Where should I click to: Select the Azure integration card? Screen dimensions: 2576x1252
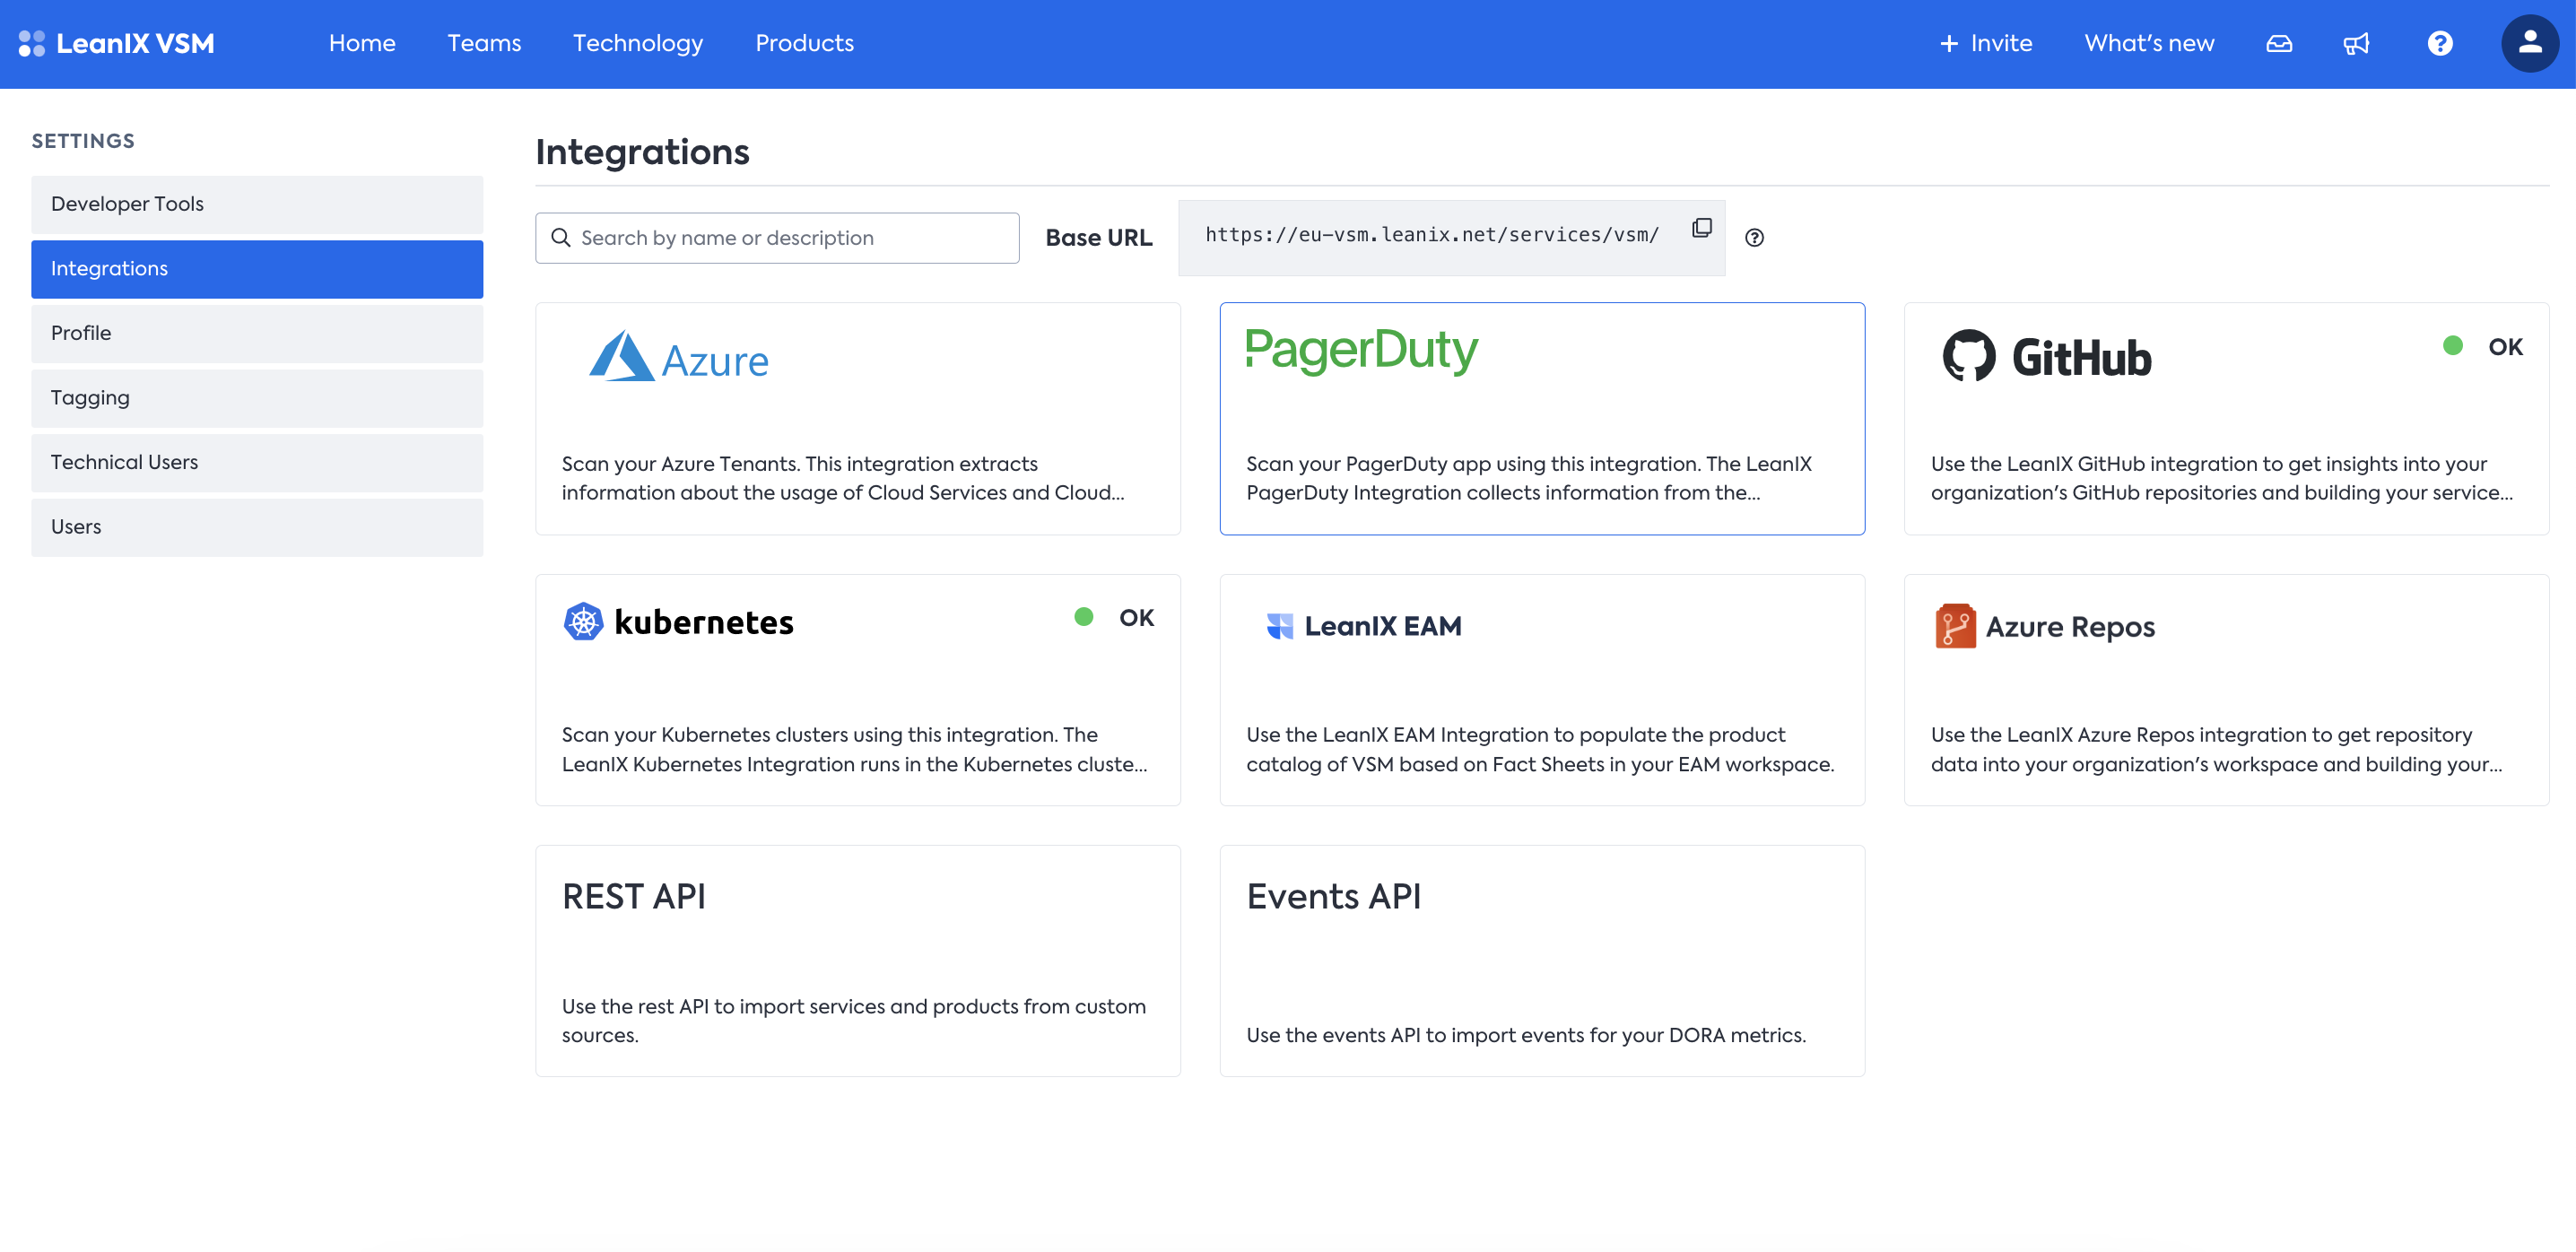857,419
